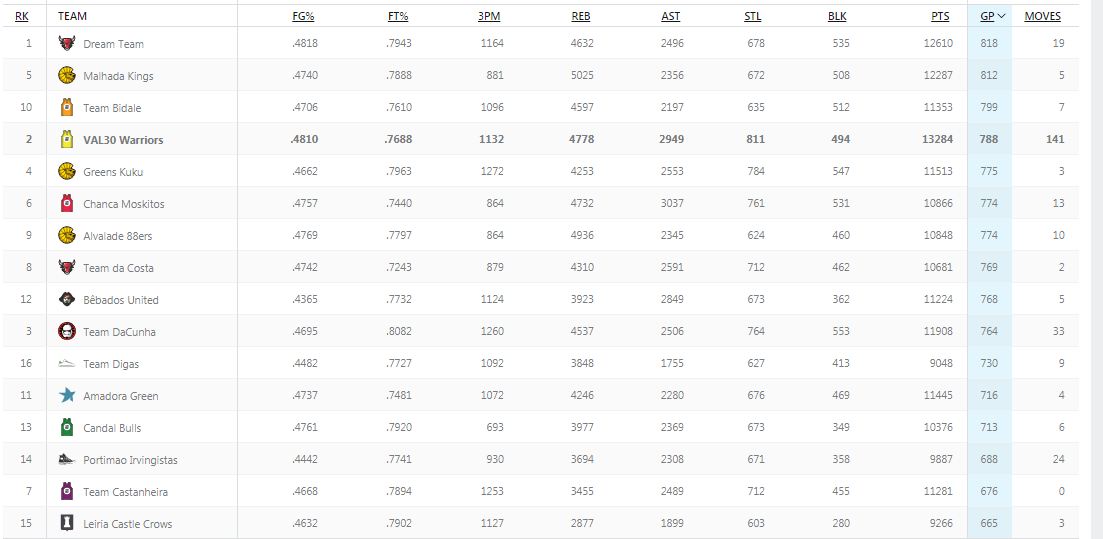
Task: Open Team Castanheira team link
Action: coord(125,492)
